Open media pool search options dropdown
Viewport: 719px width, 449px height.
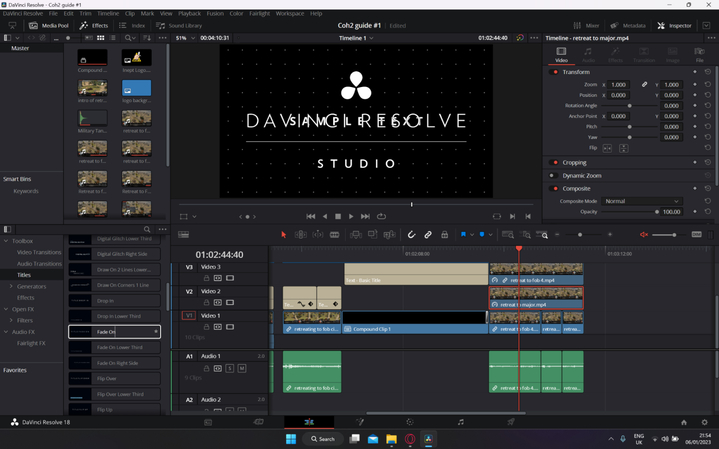coord(130,38)
